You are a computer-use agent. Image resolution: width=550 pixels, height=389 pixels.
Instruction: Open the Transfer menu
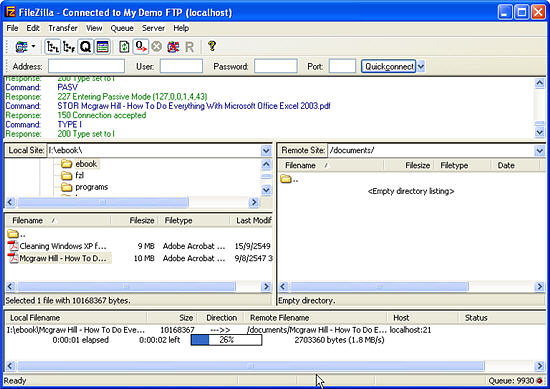63,28
